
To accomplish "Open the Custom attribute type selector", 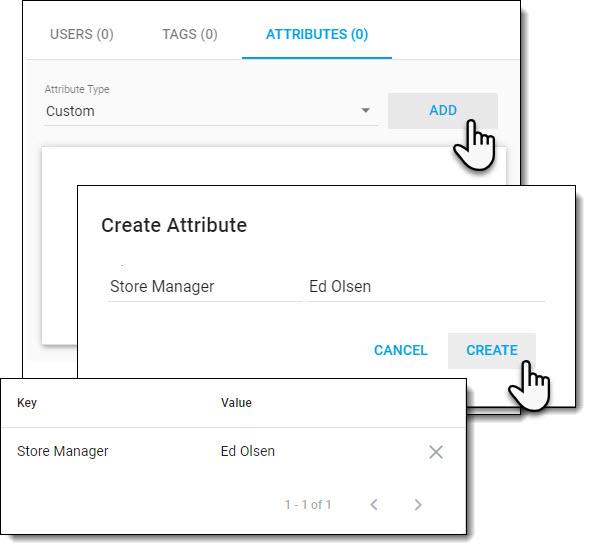I will [x=211, y=111].
